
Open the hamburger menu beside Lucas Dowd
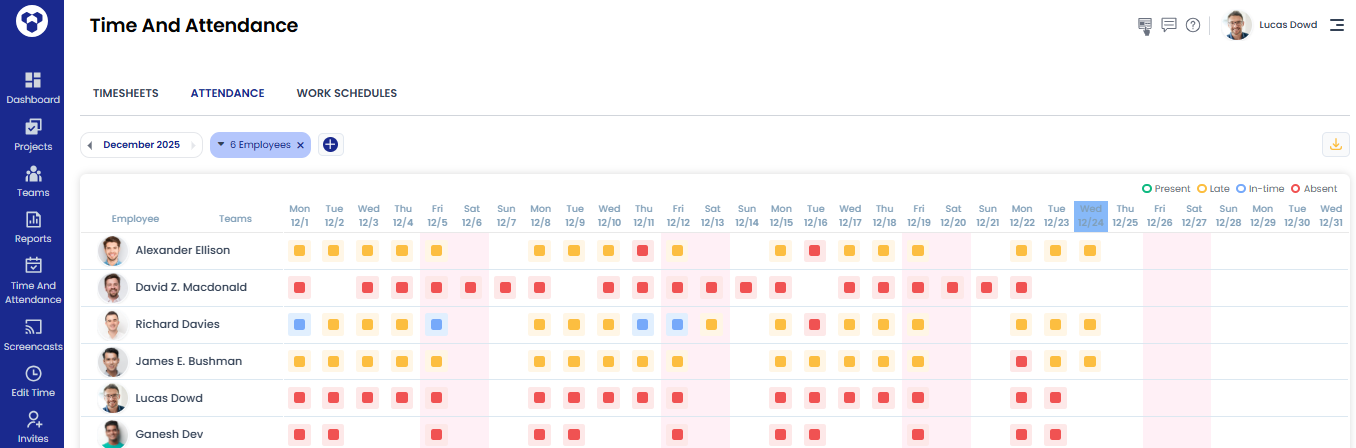1336,25
